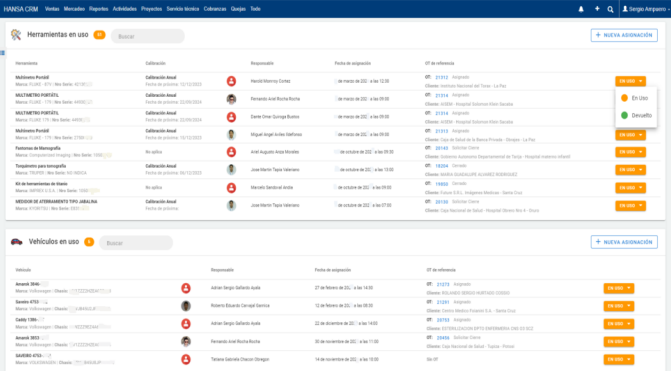Viewport: 671px width, 371px height.
Task: Open EN USO dropdown for Kit de herramientas
Action: [x=630, y=188]
